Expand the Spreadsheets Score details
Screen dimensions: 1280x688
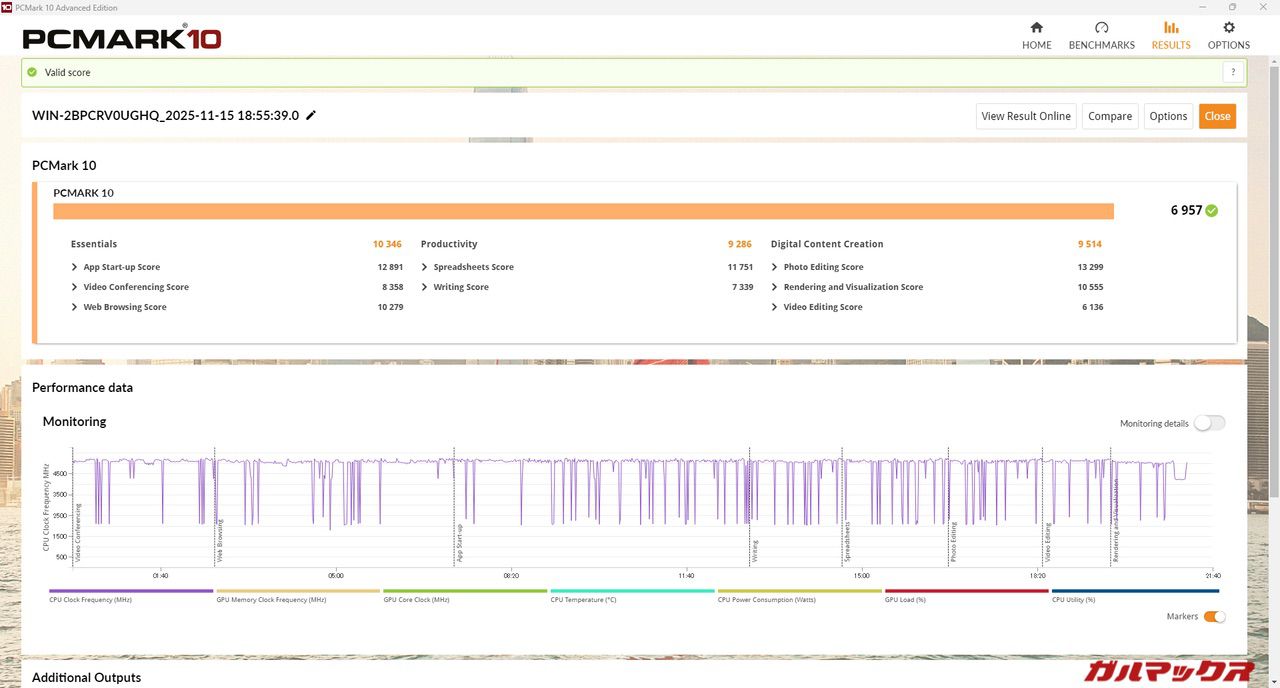click(425, 267)
